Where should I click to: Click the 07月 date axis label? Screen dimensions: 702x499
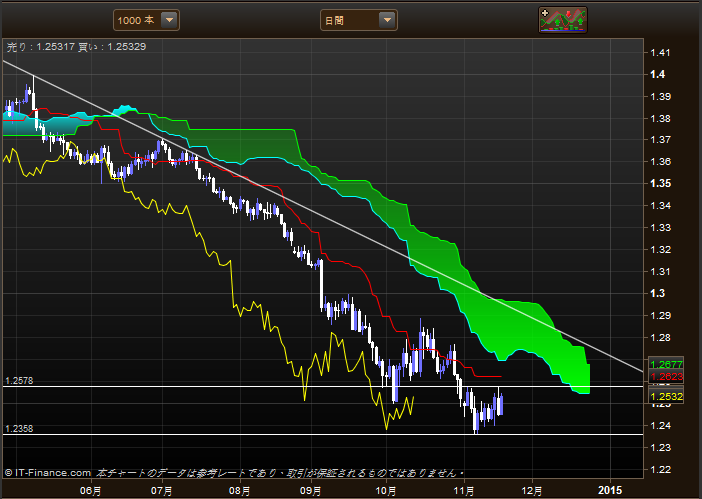click(162, 491)
